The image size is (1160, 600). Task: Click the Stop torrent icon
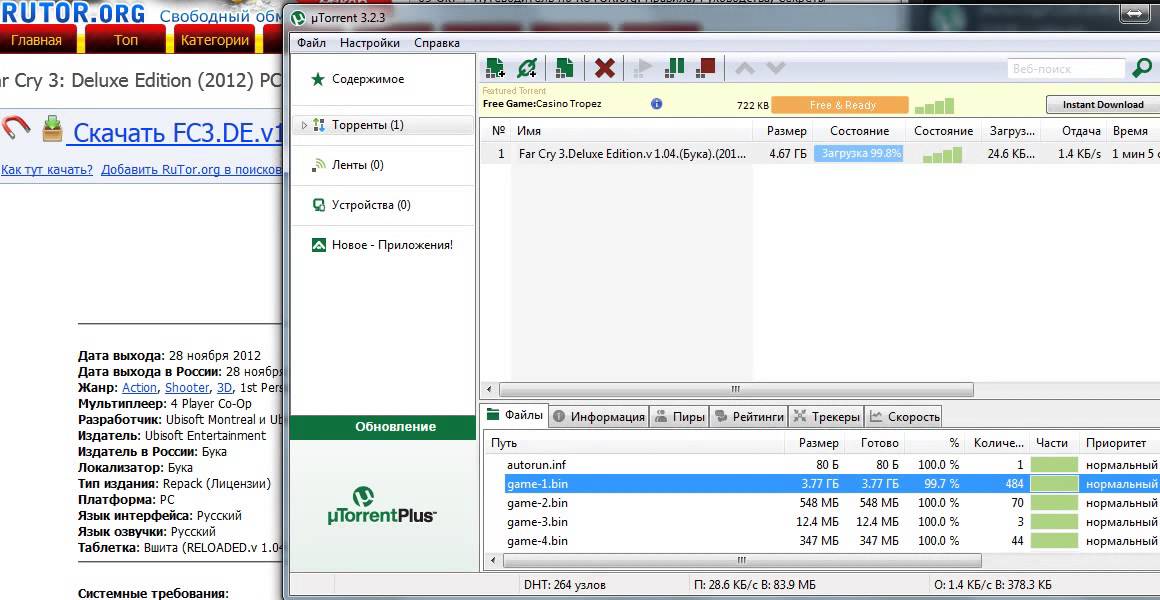(706, 68)
